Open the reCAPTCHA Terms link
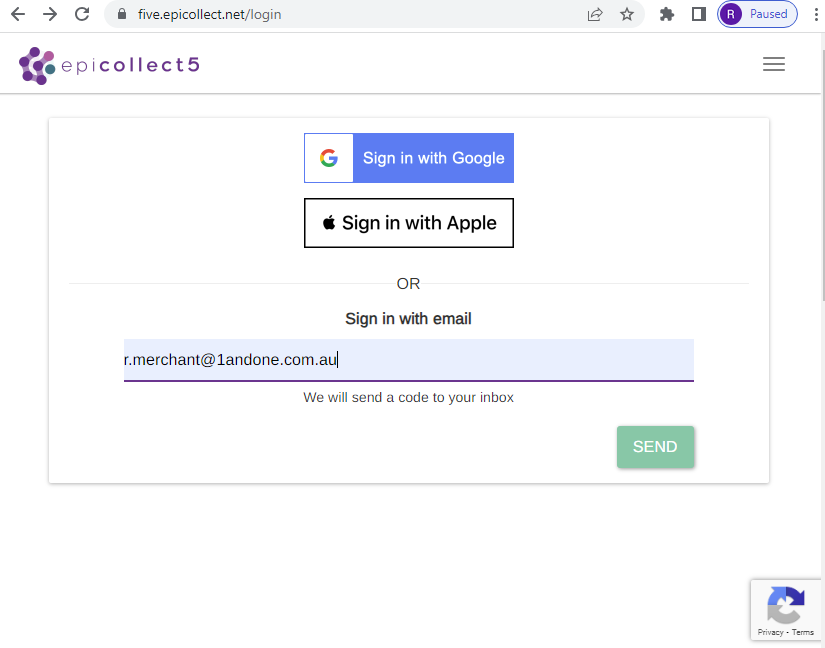The height and width of the screenshot is (648, 825). coord(803,632)
